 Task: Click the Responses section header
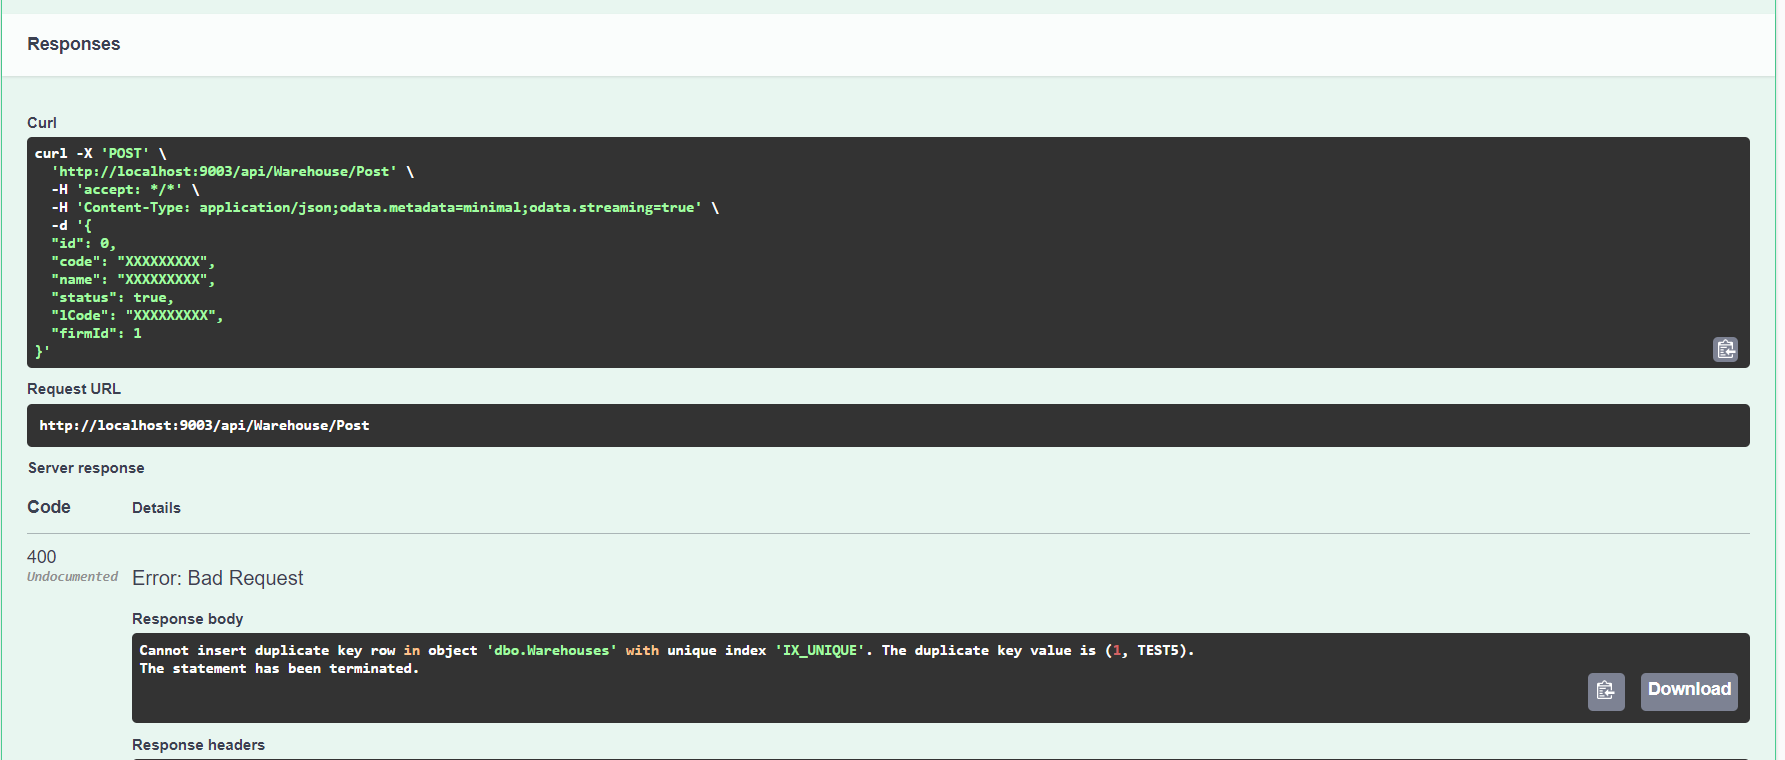pyautogui.click(x=74, y=44)
